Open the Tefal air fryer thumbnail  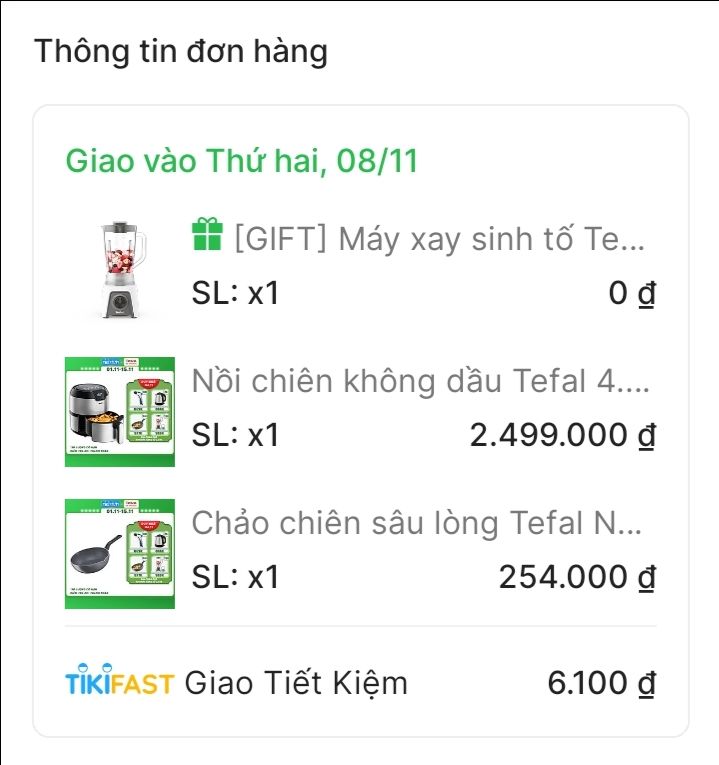(x=120, y=411)
